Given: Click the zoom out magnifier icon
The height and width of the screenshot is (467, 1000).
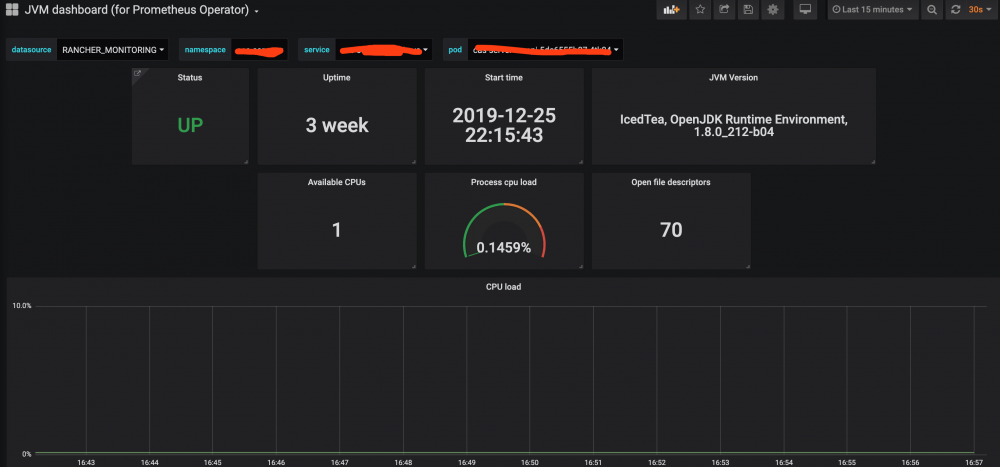Looking at the screenshot, I should pyautogui.click(x=932, y=10).
